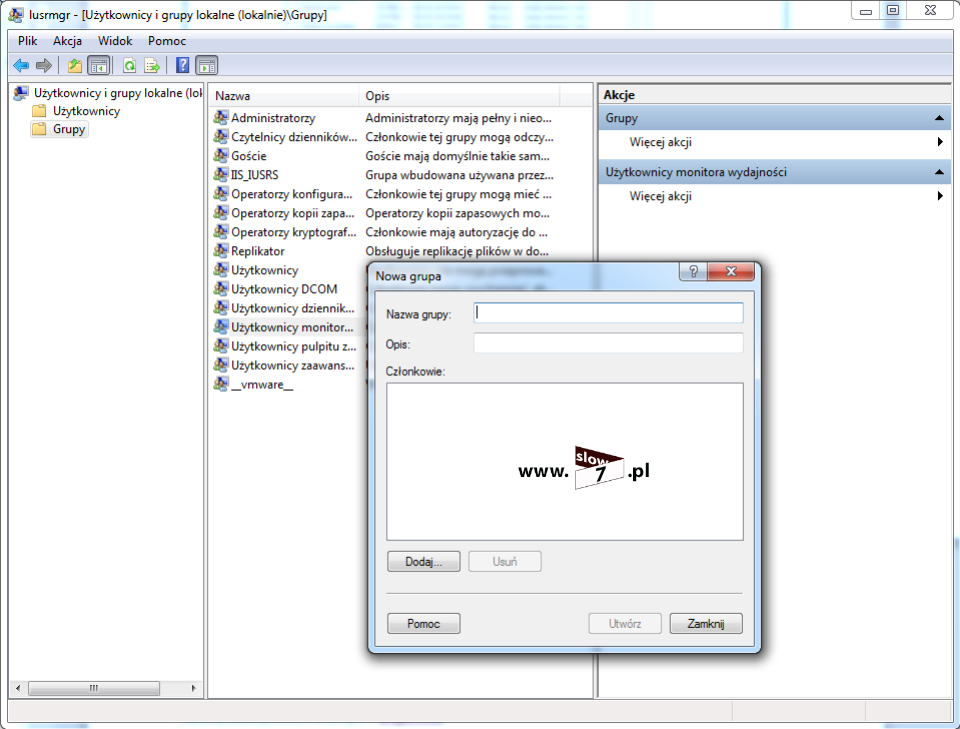This screenshot has height=729, width=960.
Task: Open the Akcja menu
Action: coord(67,41)
